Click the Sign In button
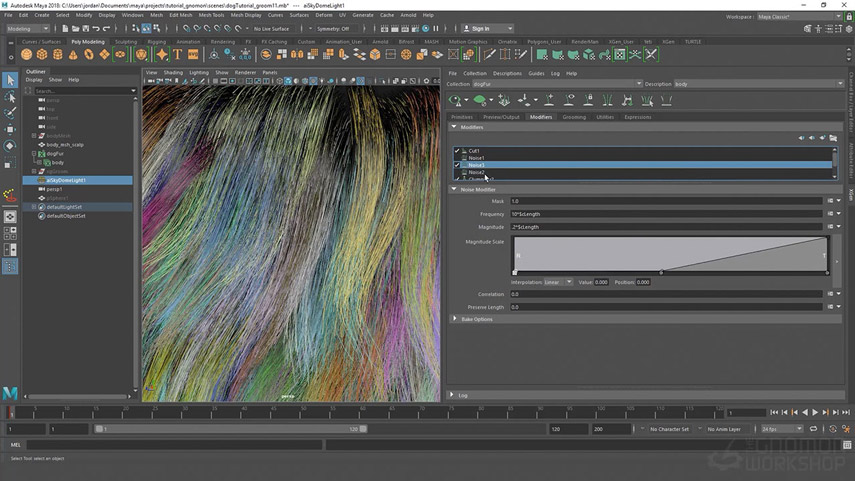 coord(487,28)
